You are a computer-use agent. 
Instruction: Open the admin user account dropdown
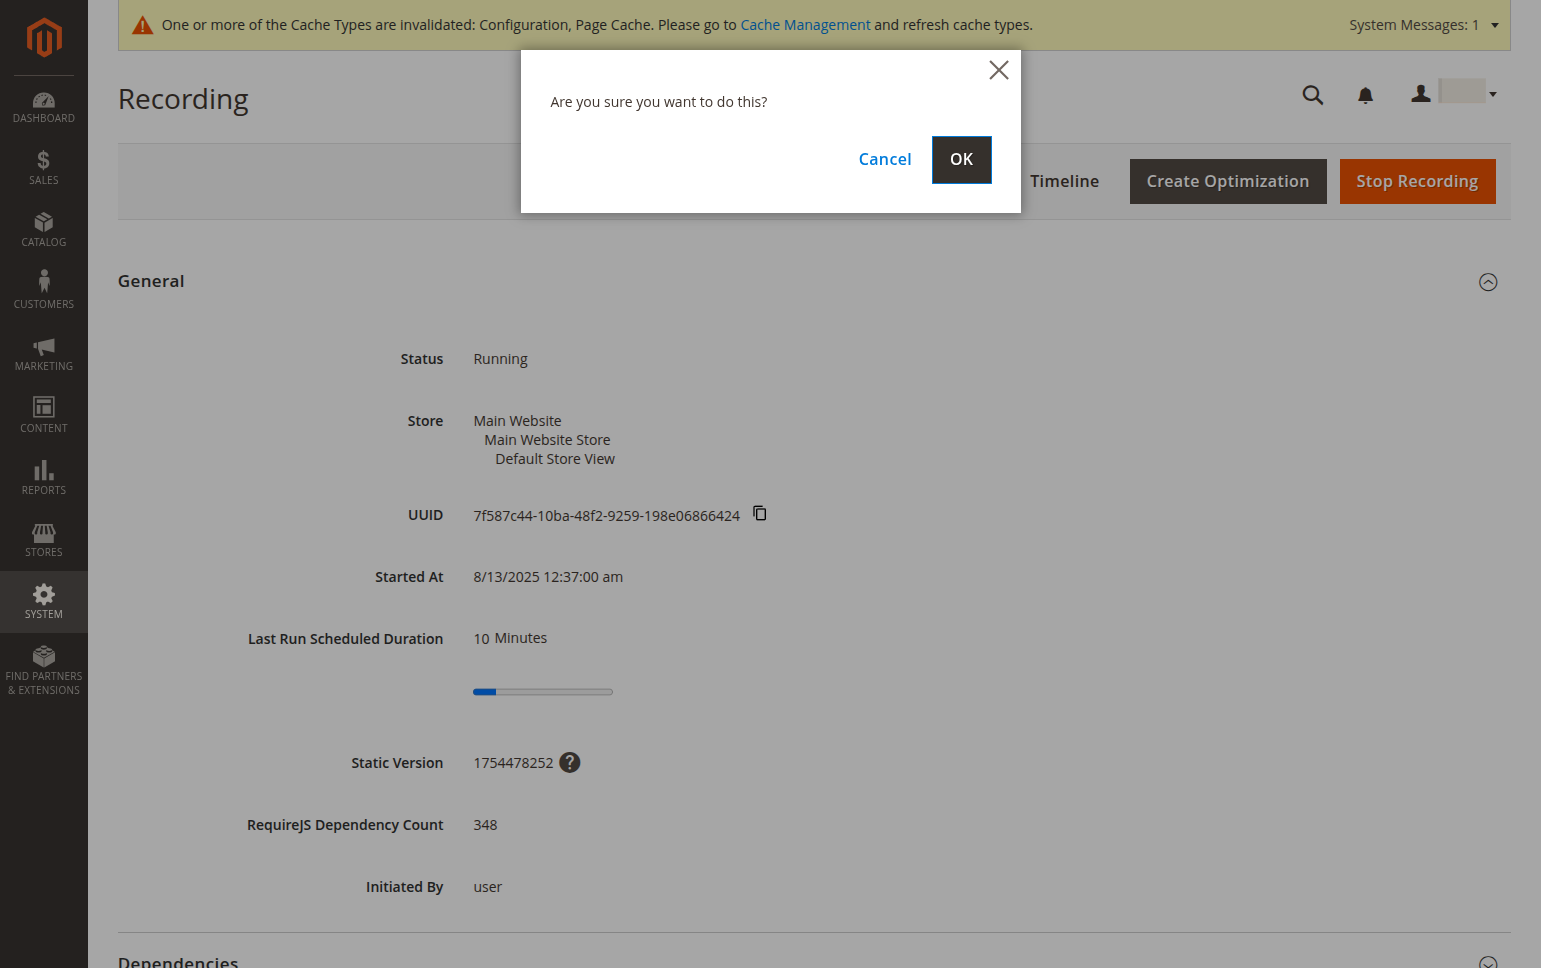tap(1453, 93)
